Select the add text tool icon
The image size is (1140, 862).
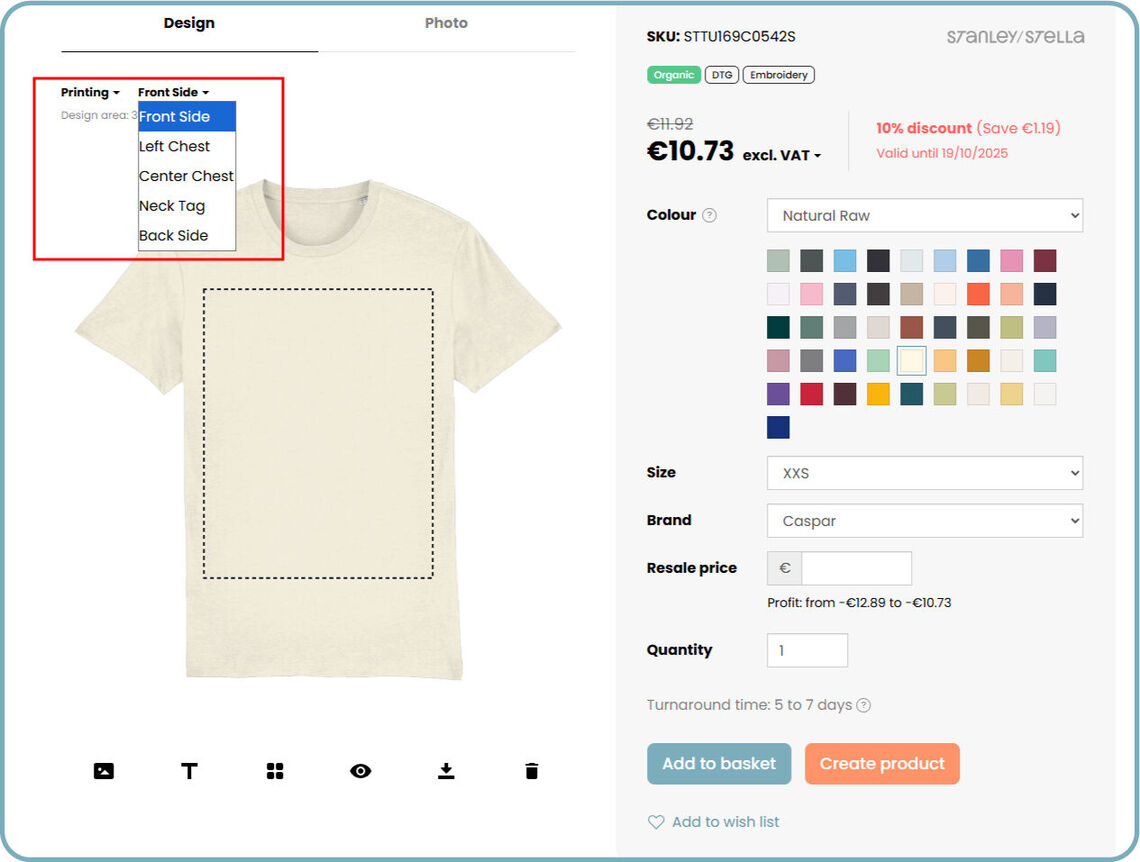(189, 771)
